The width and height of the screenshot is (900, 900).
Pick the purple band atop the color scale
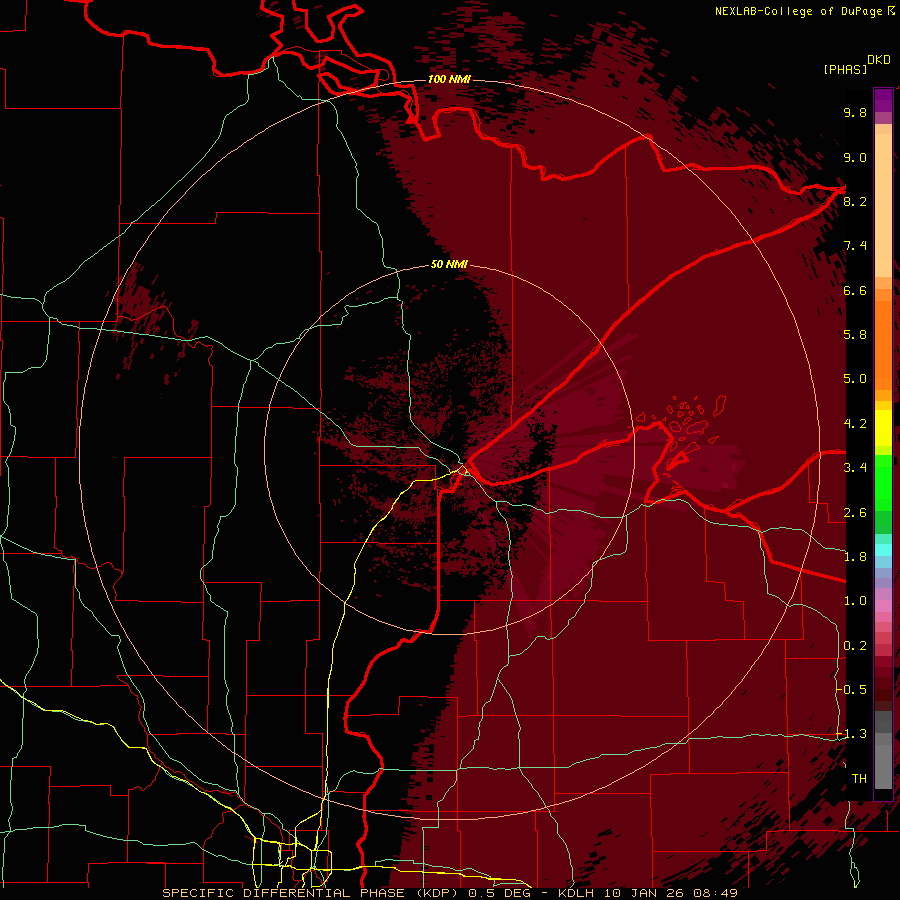coord(883,100)
